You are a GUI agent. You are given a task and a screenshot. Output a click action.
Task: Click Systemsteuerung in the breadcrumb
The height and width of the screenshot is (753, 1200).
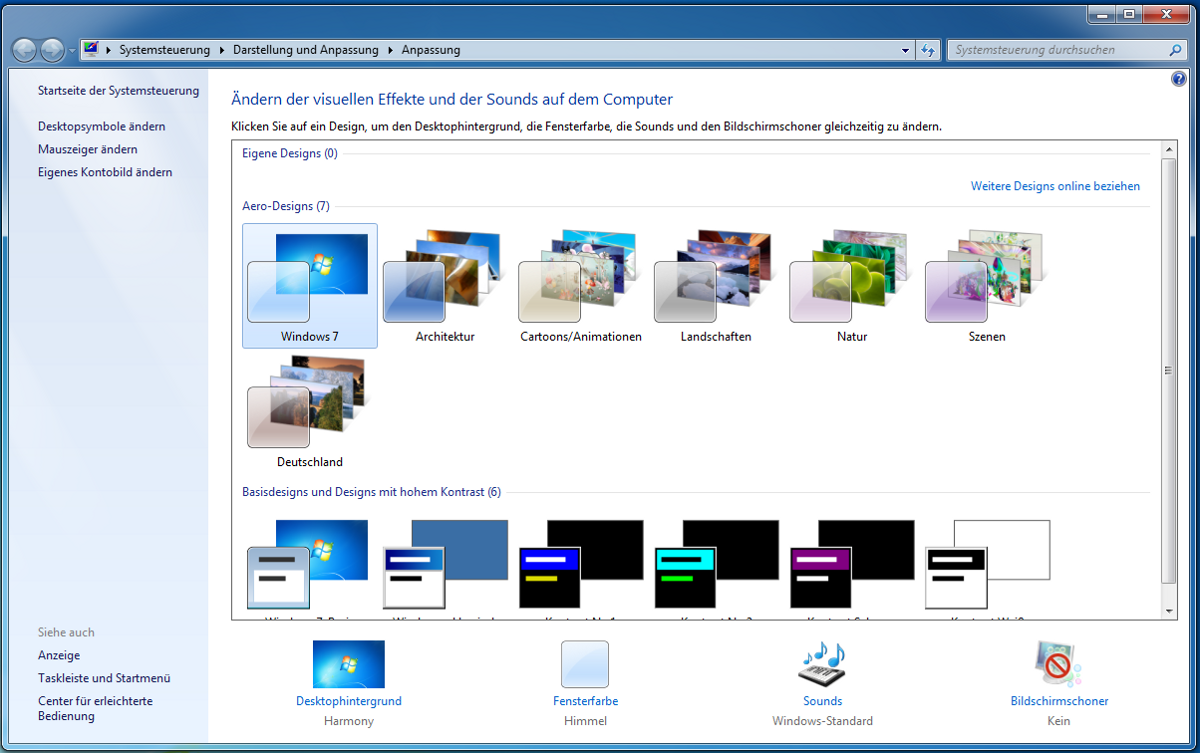[165, 49]
